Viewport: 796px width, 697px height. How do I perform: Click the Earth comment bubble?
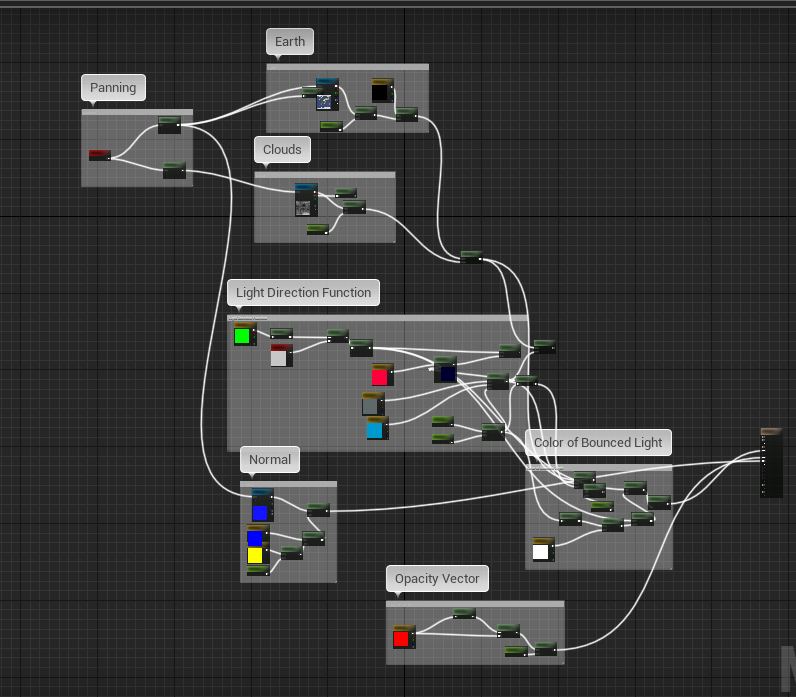290,41
